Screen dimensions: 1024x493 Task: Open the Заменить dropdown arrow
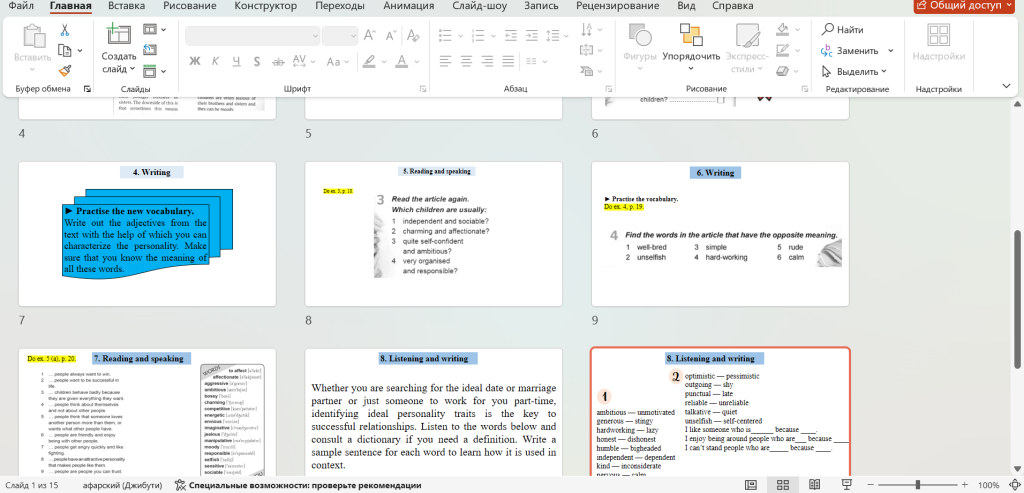pos(890,50)
